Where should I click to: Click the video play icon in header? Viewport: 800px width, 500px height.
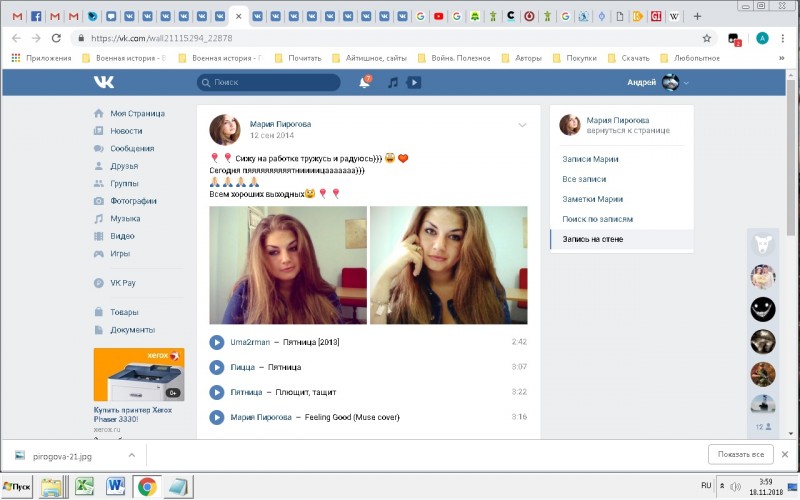(x=414, y=82)
